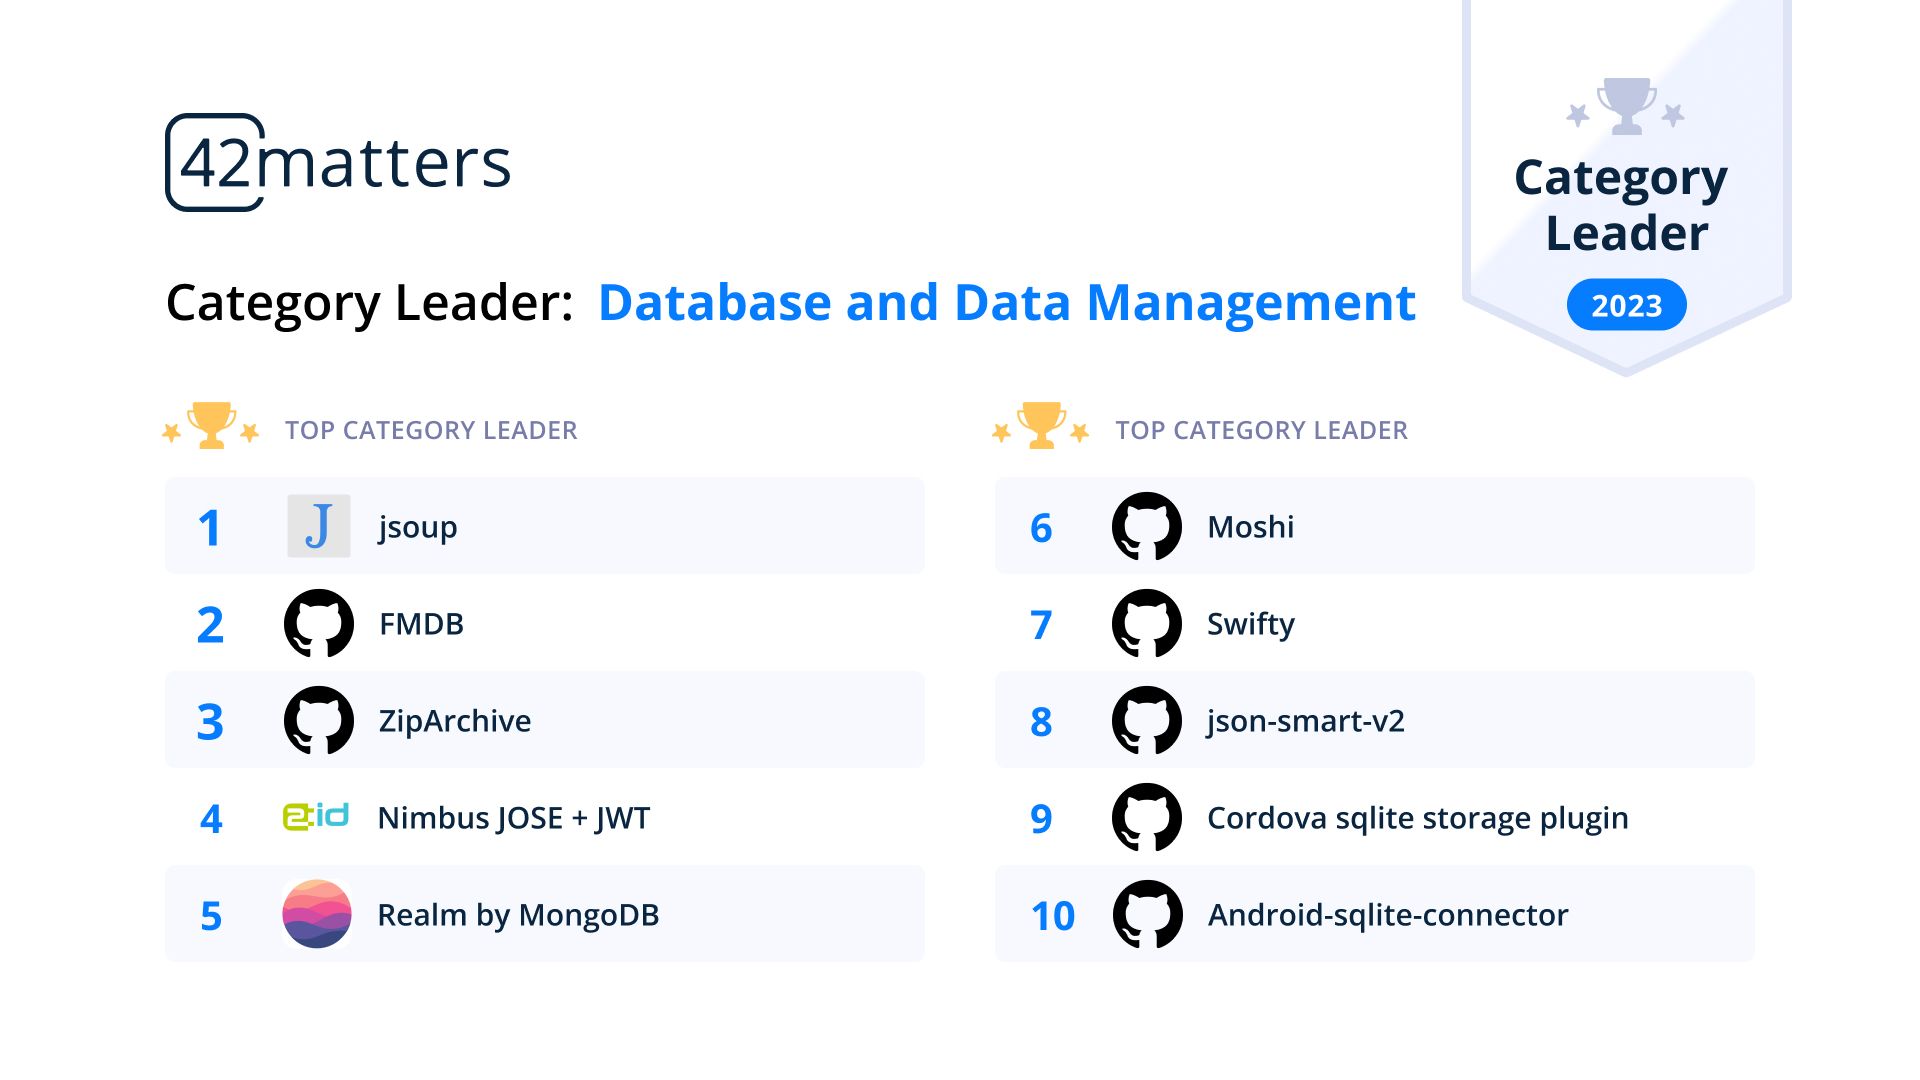Image resolution: width=1920 pixels, height=1080 pixels.
Task: Click the Database and Data Management heading
Action: tap(1006, 302)
